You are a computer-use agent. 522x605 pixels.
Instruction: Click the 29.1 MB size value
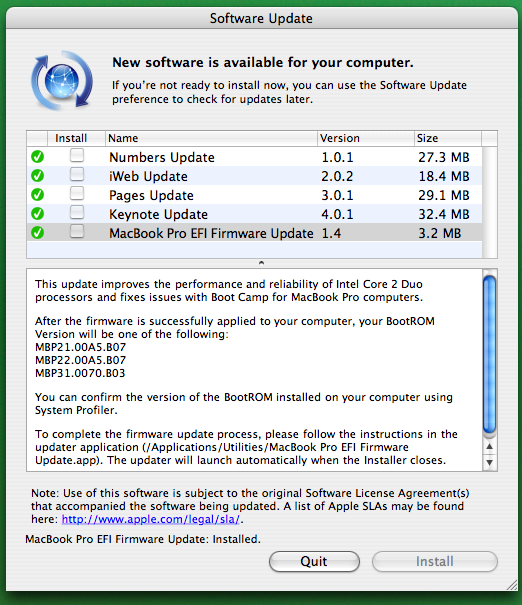click(x=444, y=195)
